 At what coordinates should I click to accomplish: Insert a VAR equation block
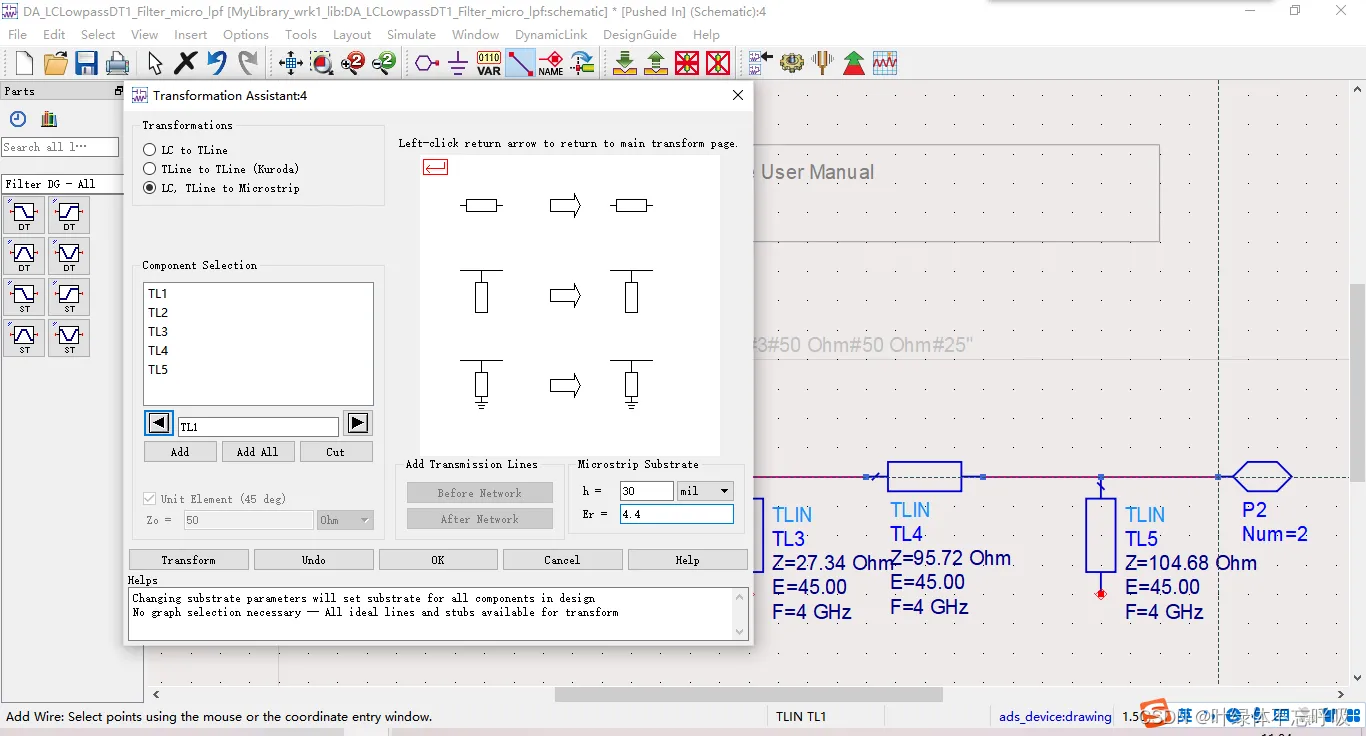[489, 64]
